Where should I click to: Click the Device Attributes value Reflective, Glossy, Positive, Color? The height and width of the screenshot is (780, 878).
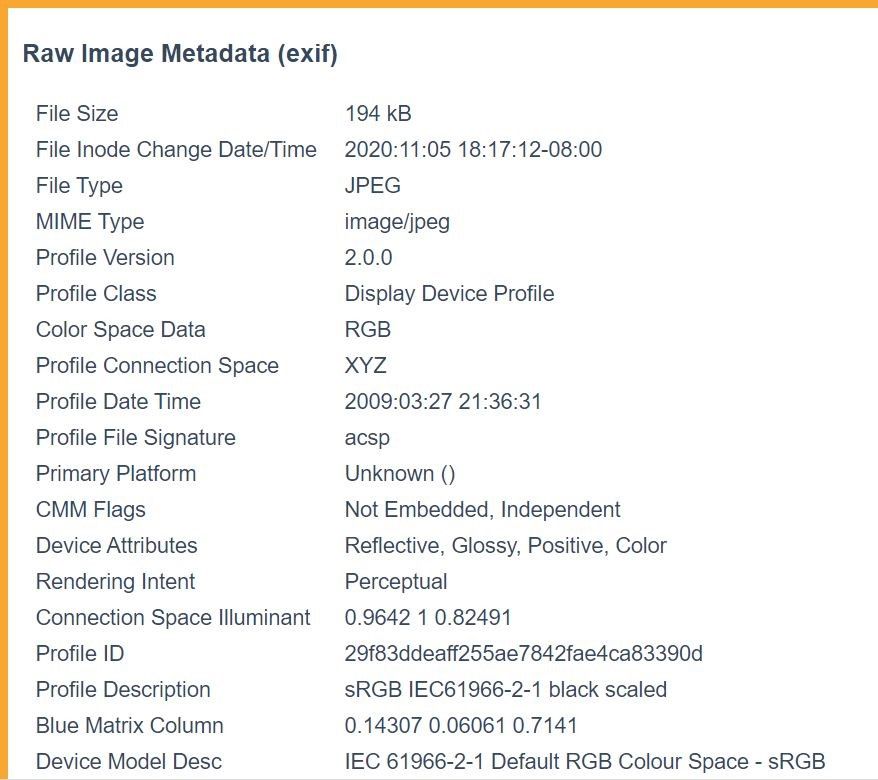[x=505, y=546]
